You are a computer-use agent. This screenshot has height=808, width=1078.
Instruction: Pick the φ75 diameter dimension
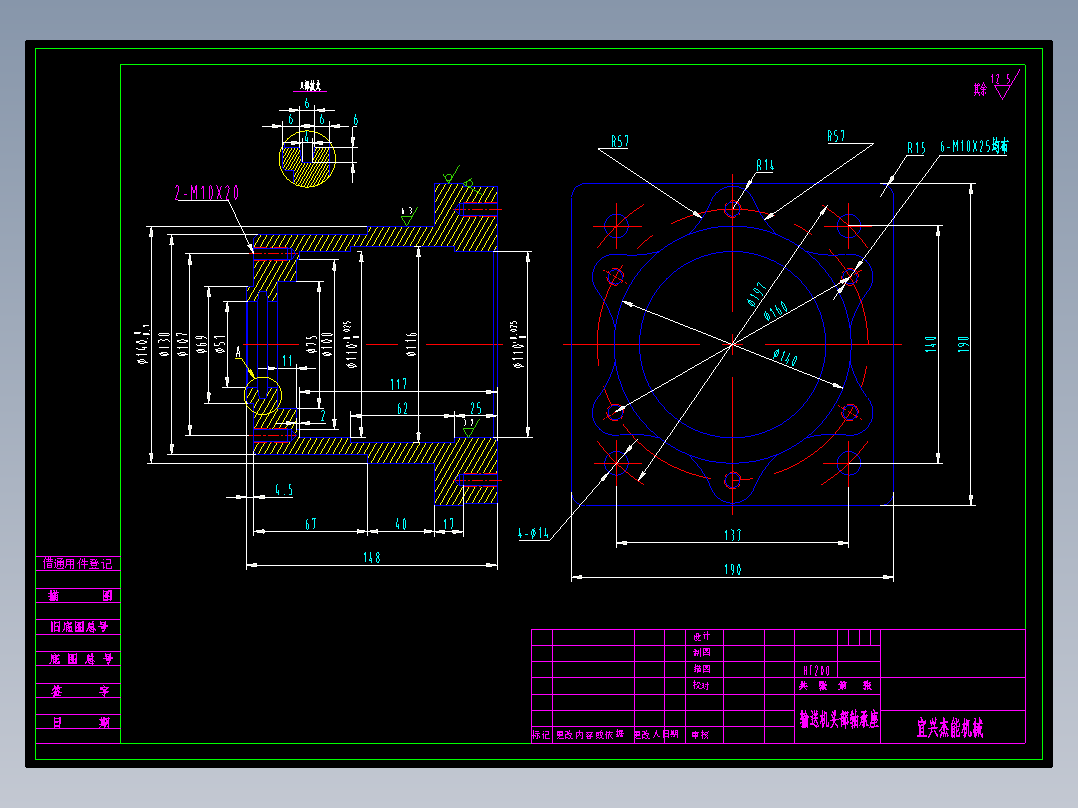click(312, 345)
